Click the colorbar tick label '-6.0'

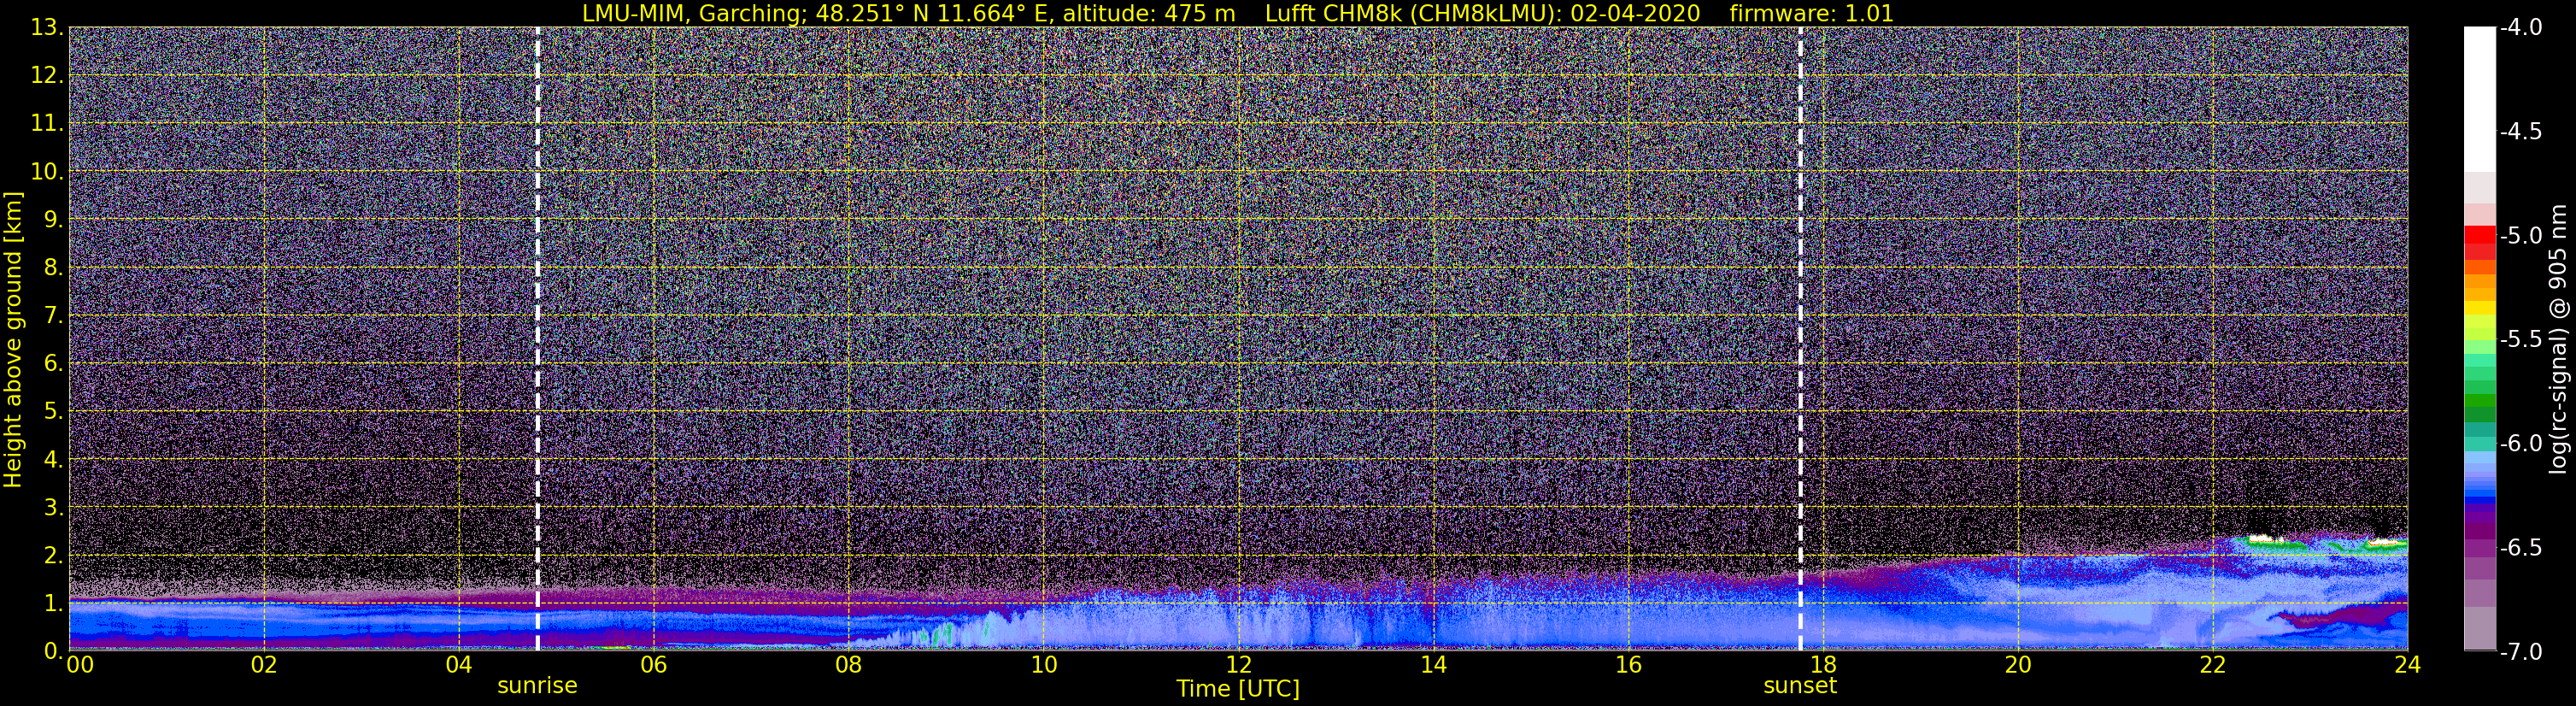point(2520,444)
